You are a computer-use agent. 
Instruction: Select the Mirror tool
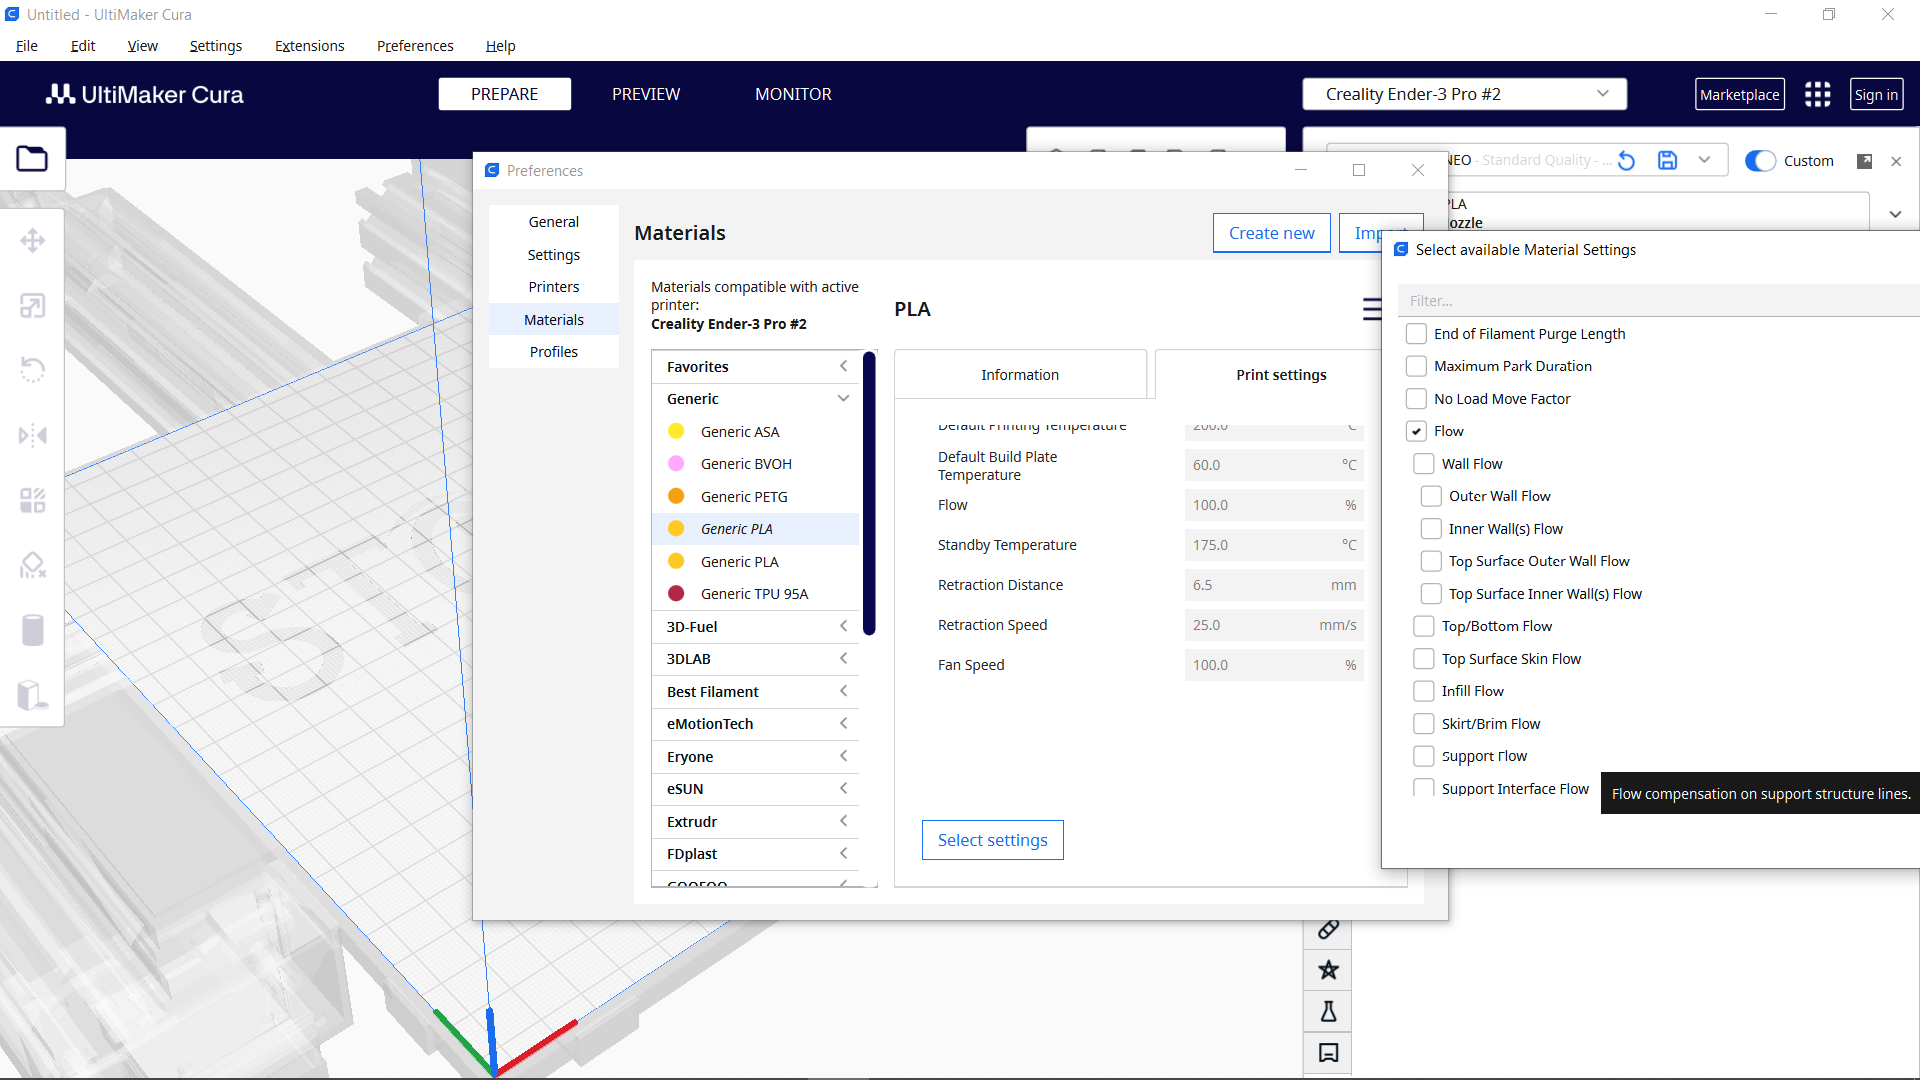click(33, 435)
